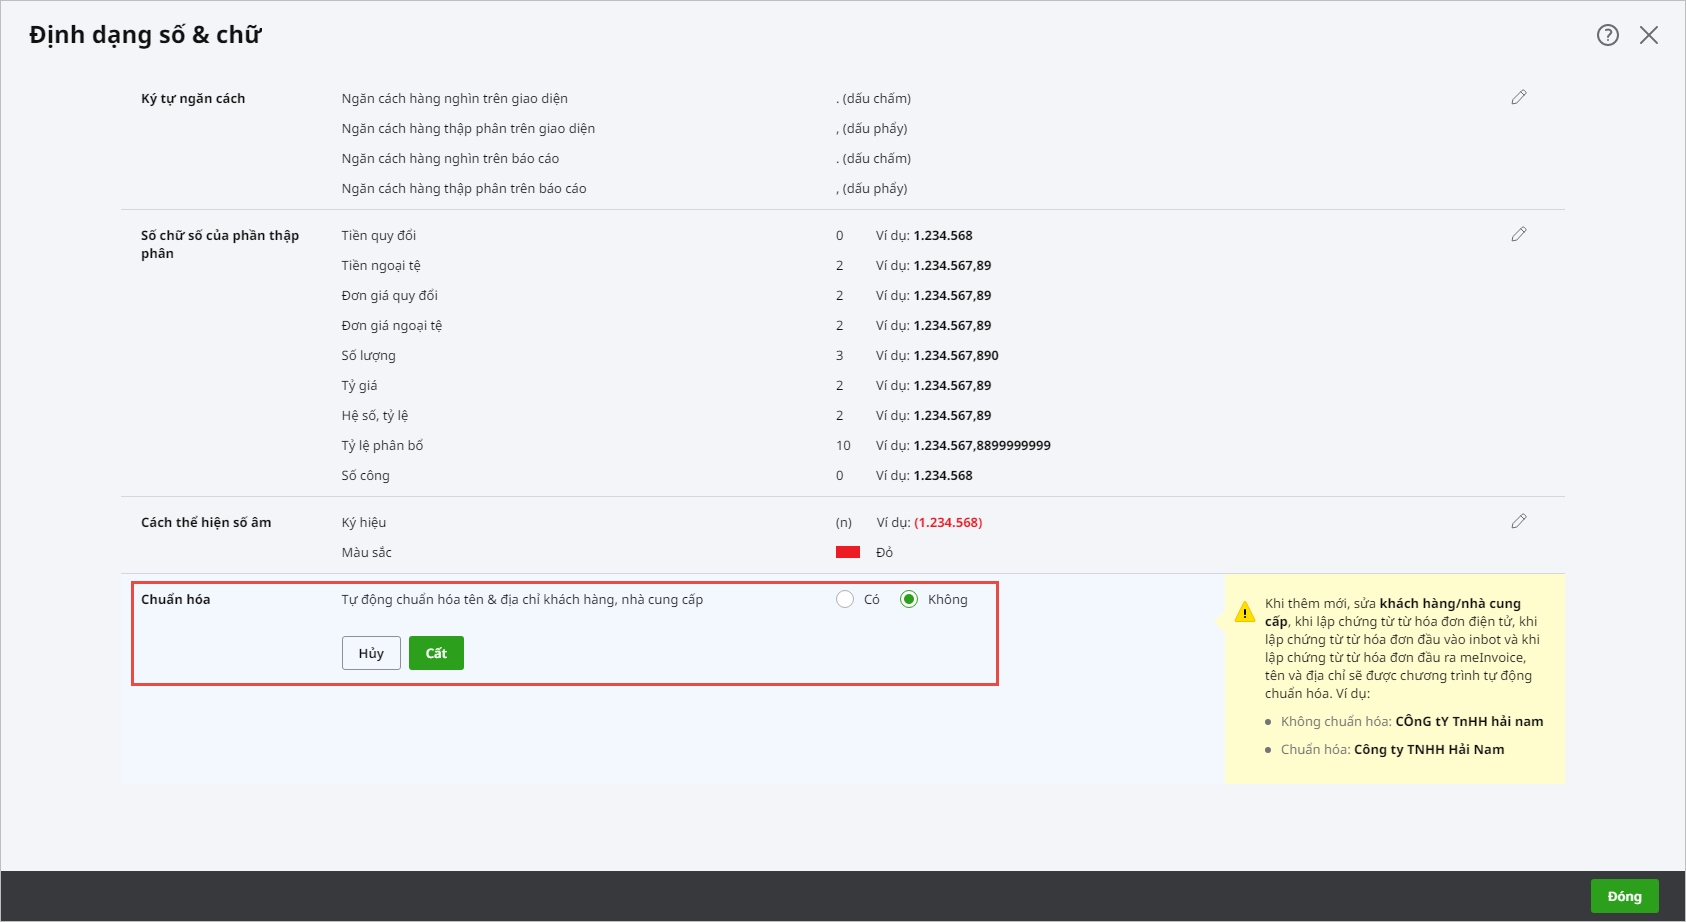The image size is (1686, 922).
Task: Click the Chuẩn hóa section label
Action: tap(176, 599)
